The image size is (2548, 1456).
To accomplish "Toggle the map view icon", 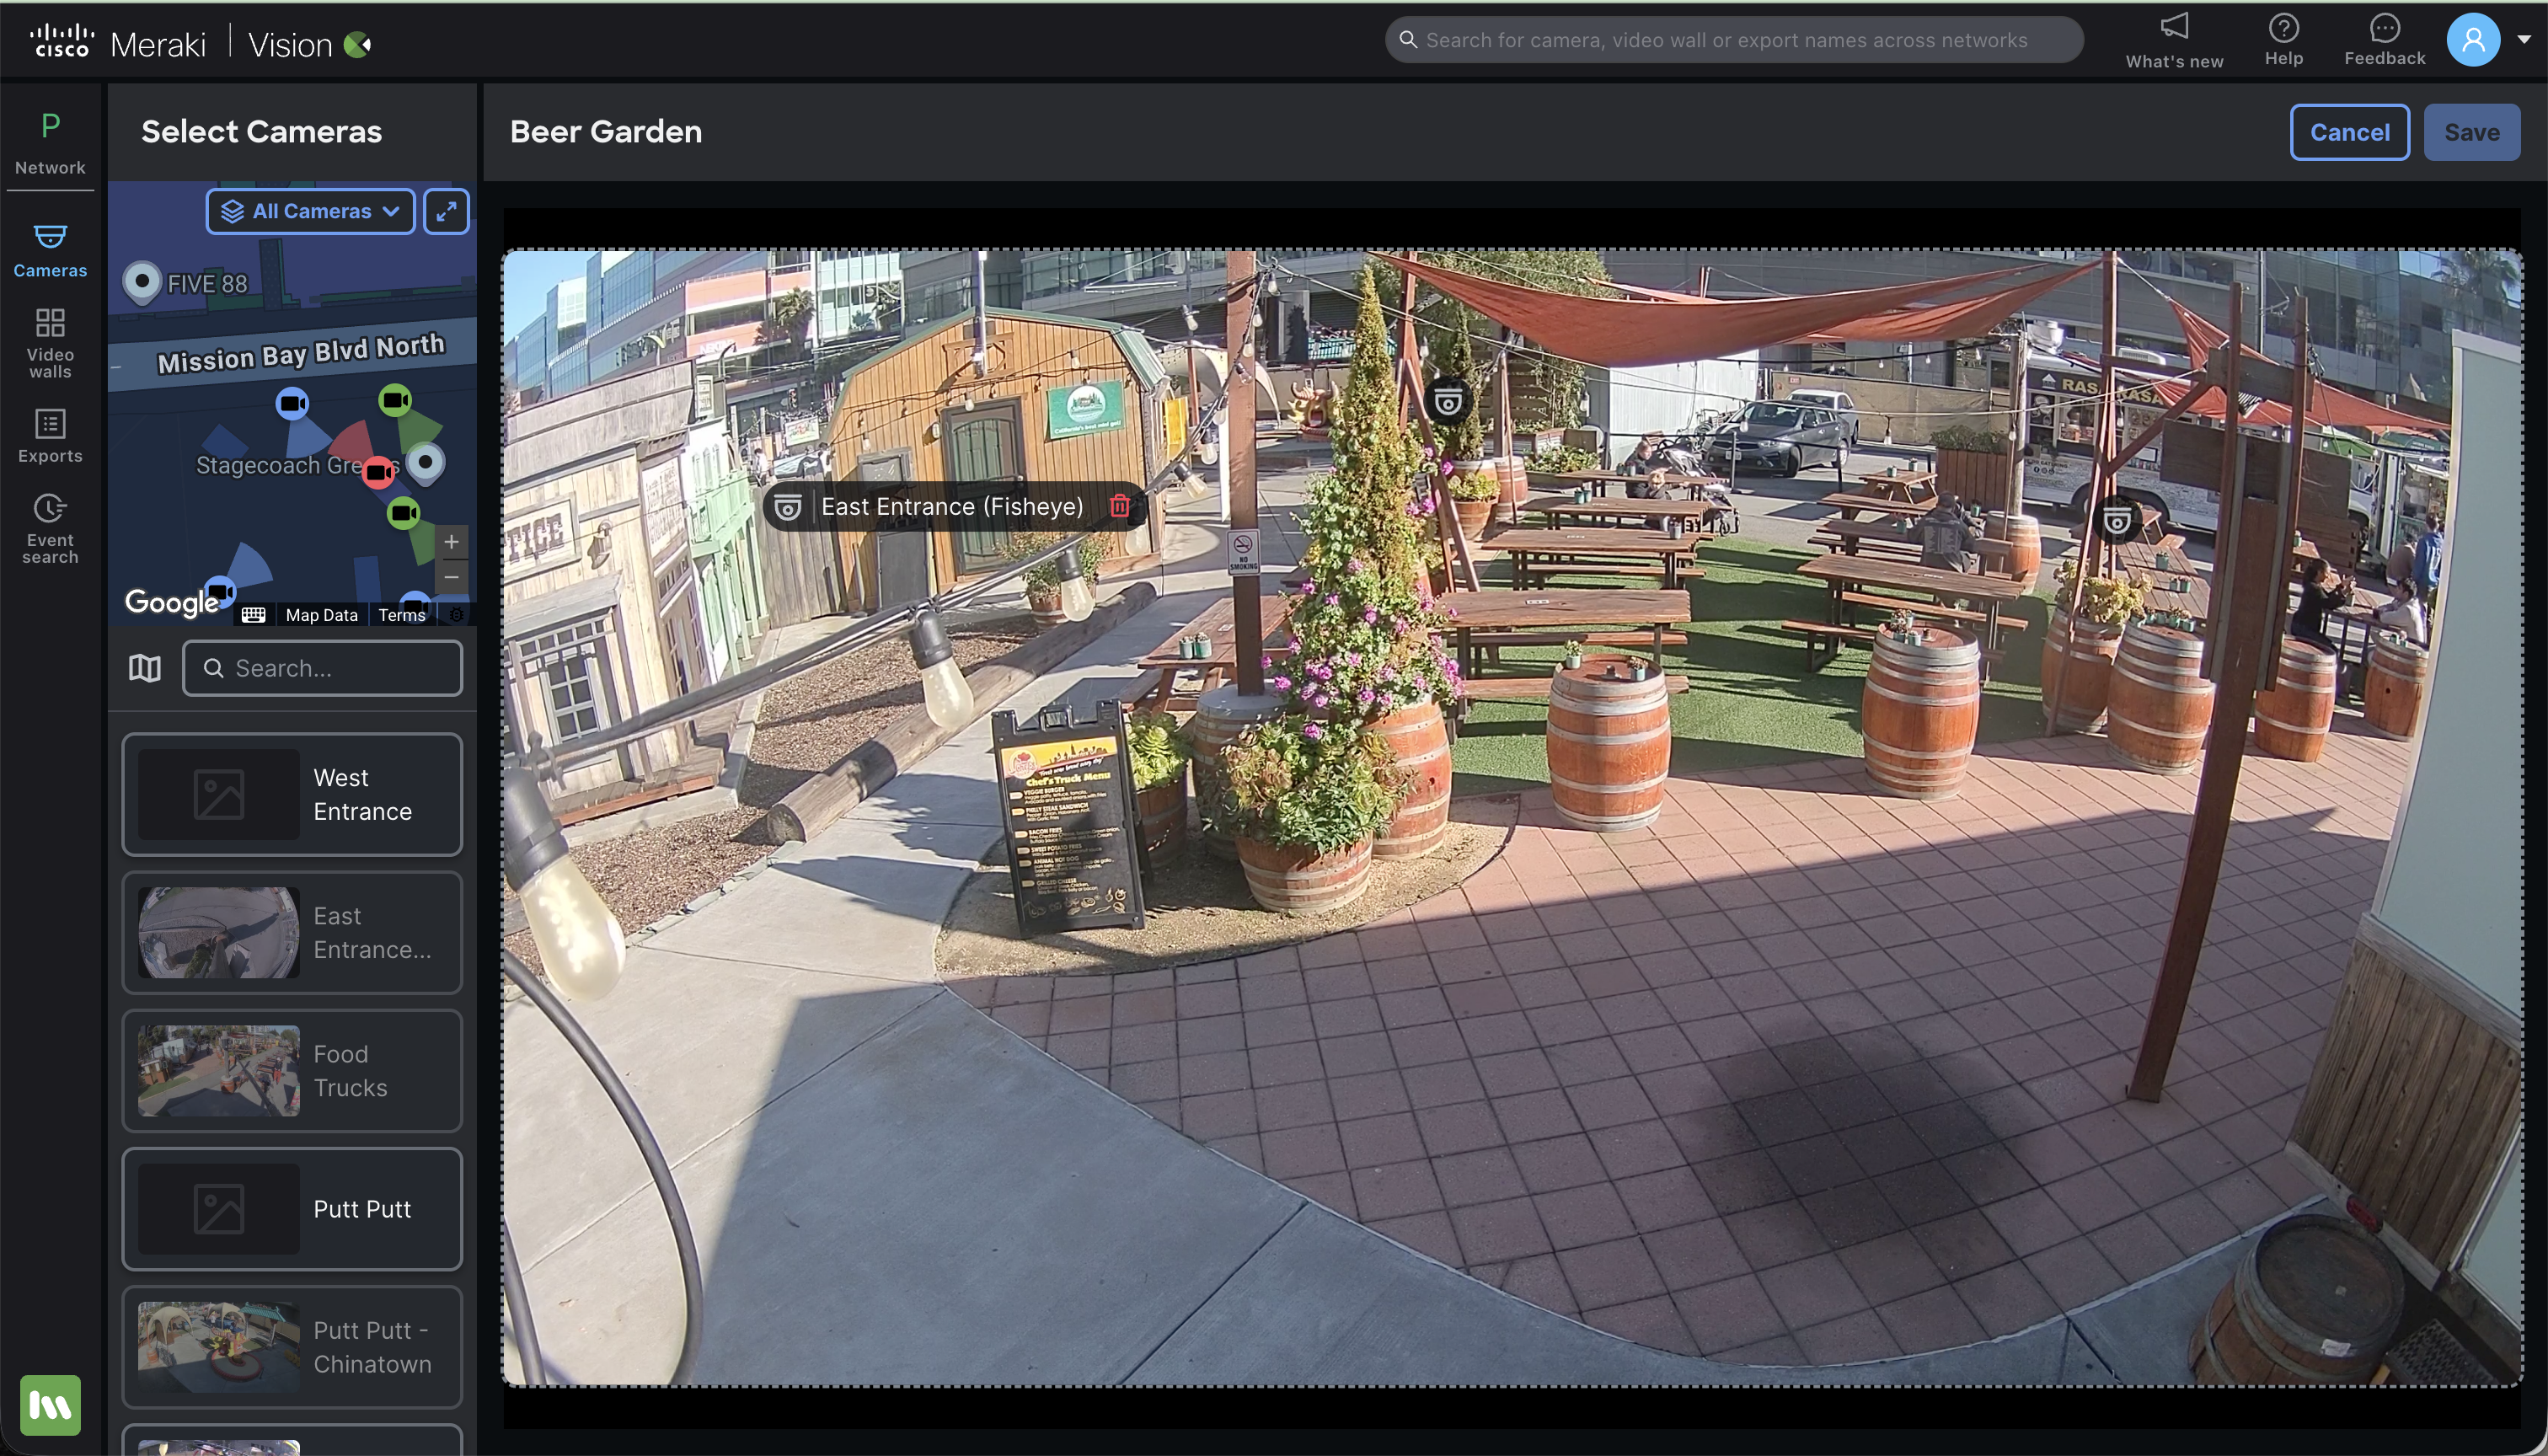I will point(145,668).
